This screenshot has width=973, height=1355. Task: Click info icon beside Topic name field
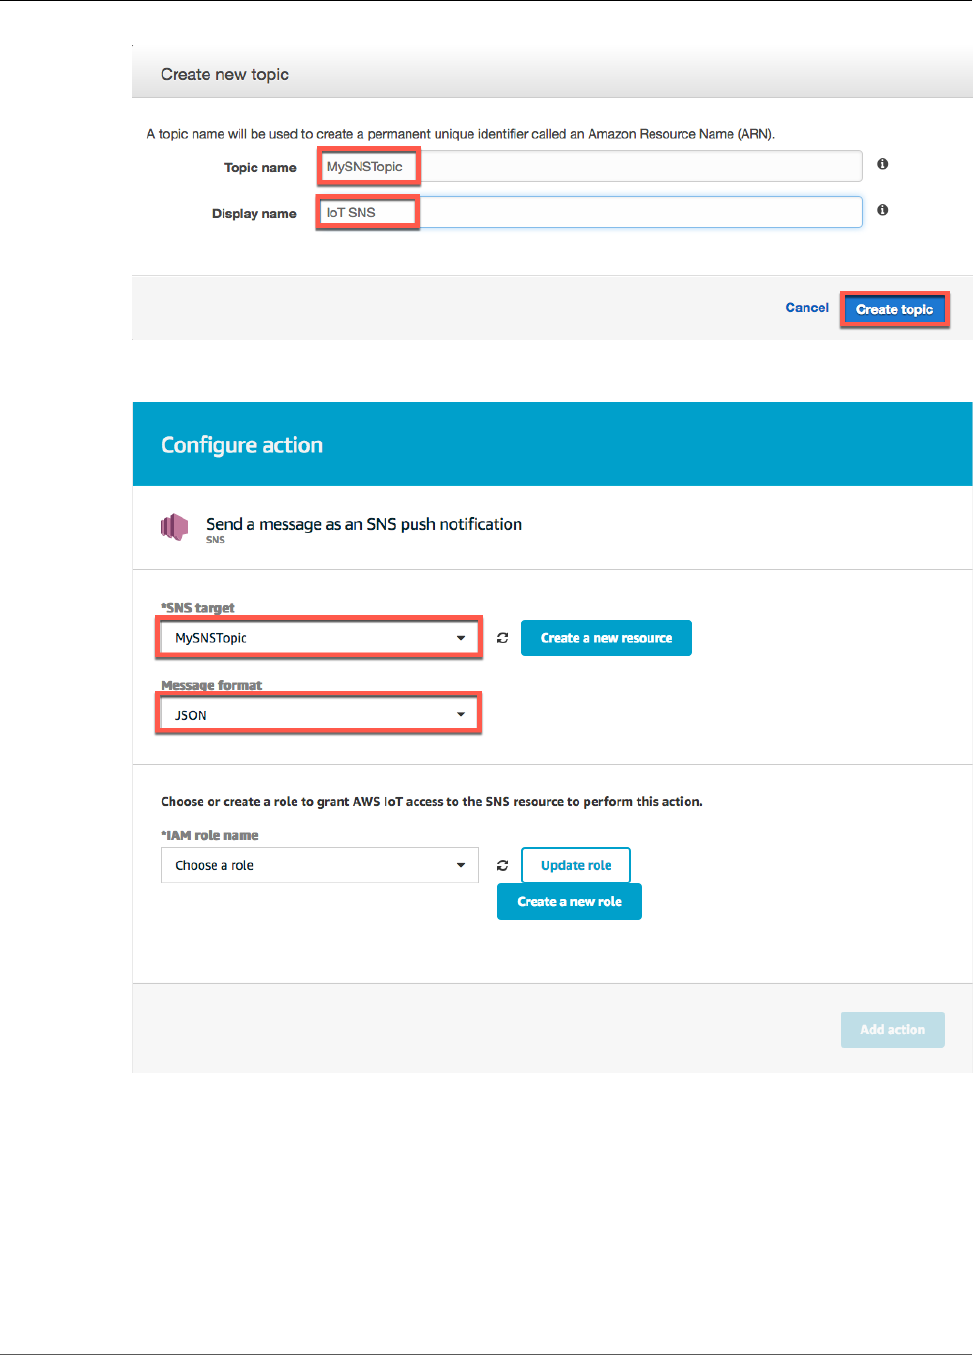(x=883, y=164)
